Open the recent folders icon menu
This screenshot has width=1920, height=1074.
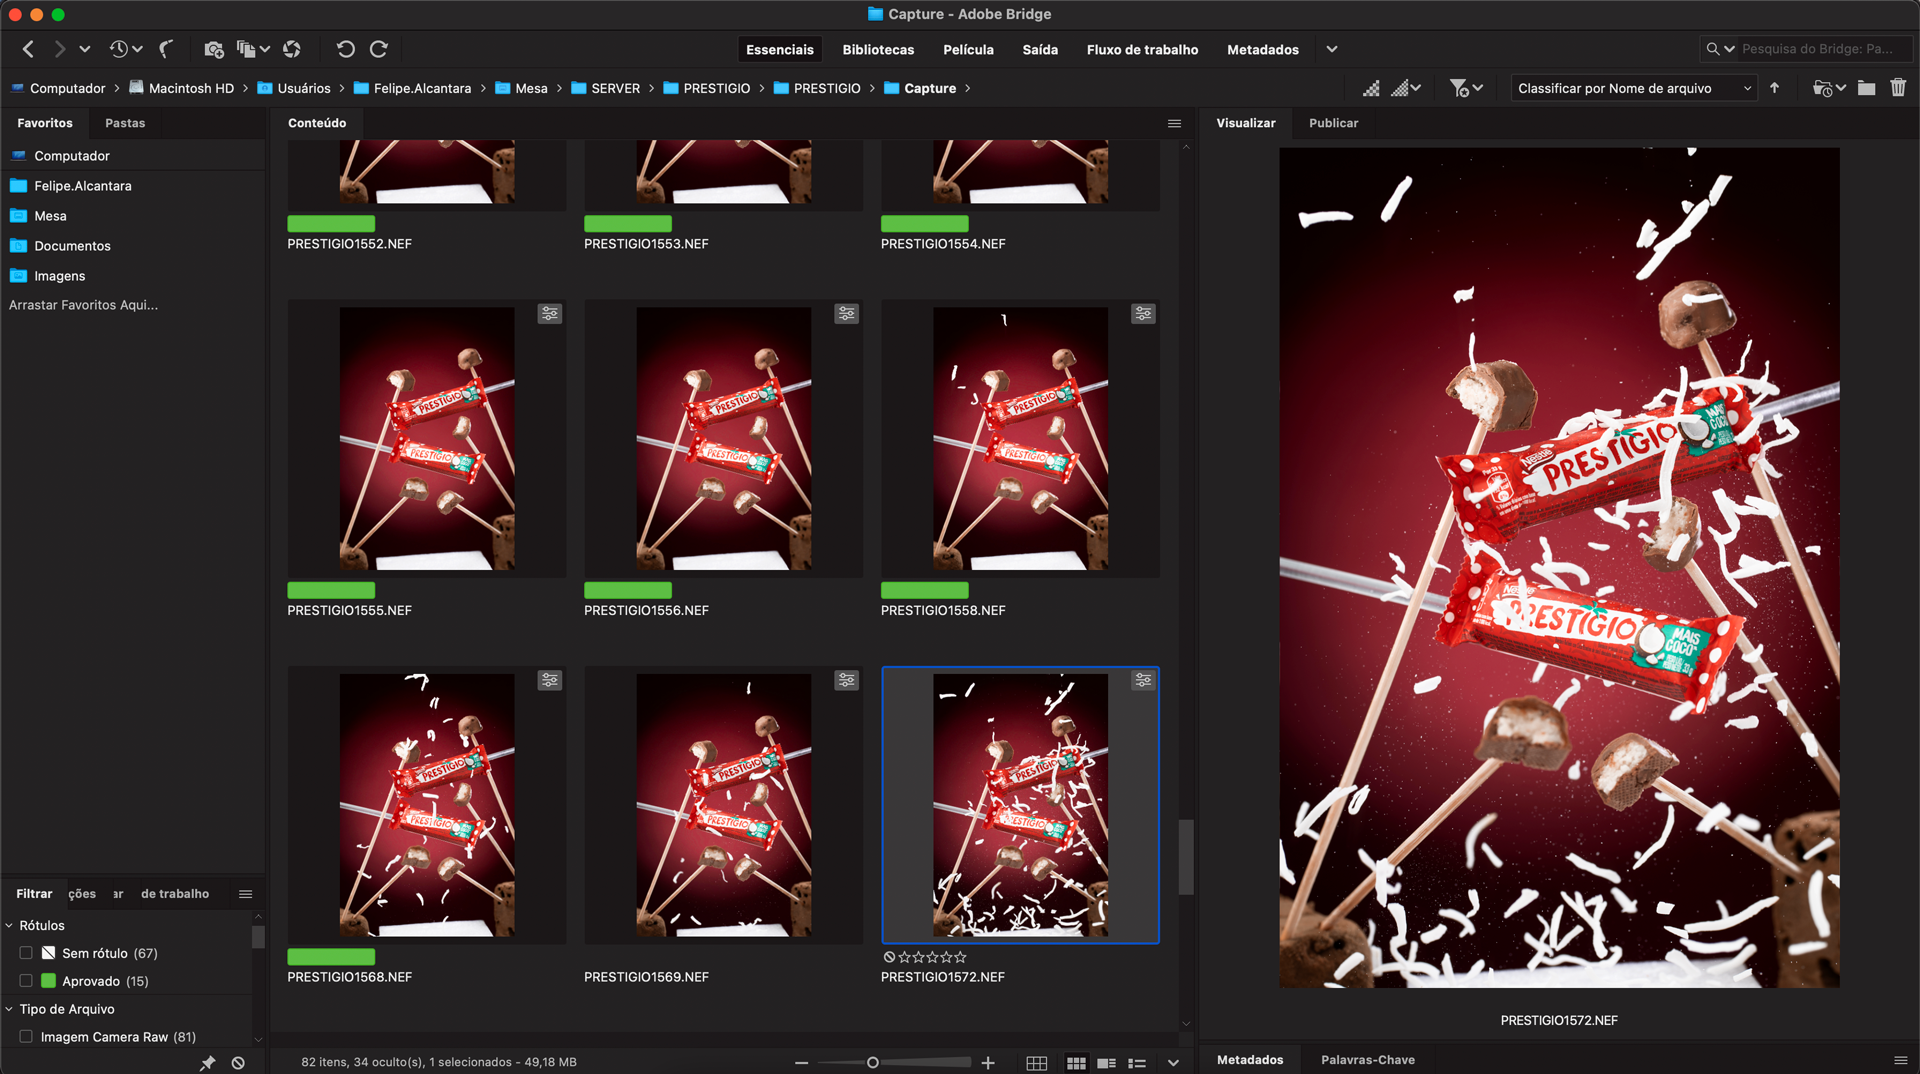1829,88
